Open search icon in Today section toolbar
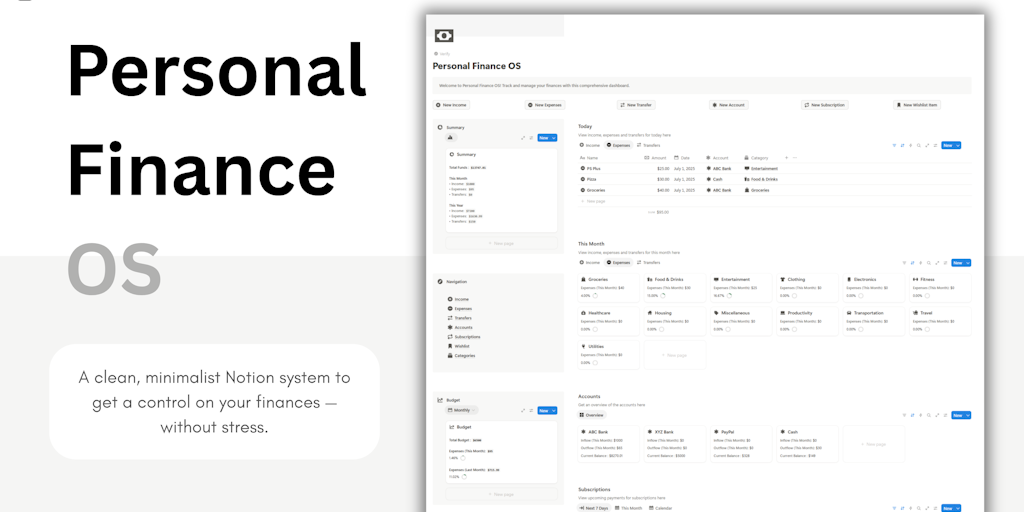The width and height of the screenshot is (1024, 512). click(x=919, y=146)
